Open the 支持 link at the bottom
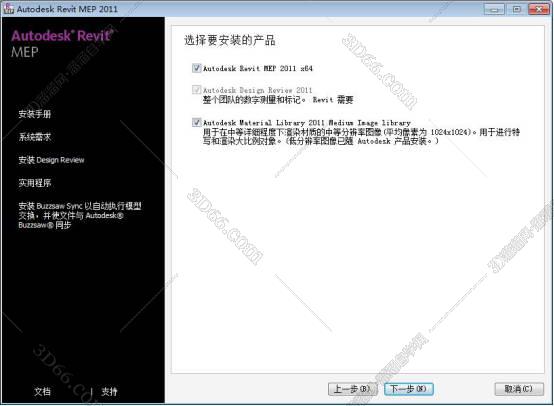 pos(109,392)
